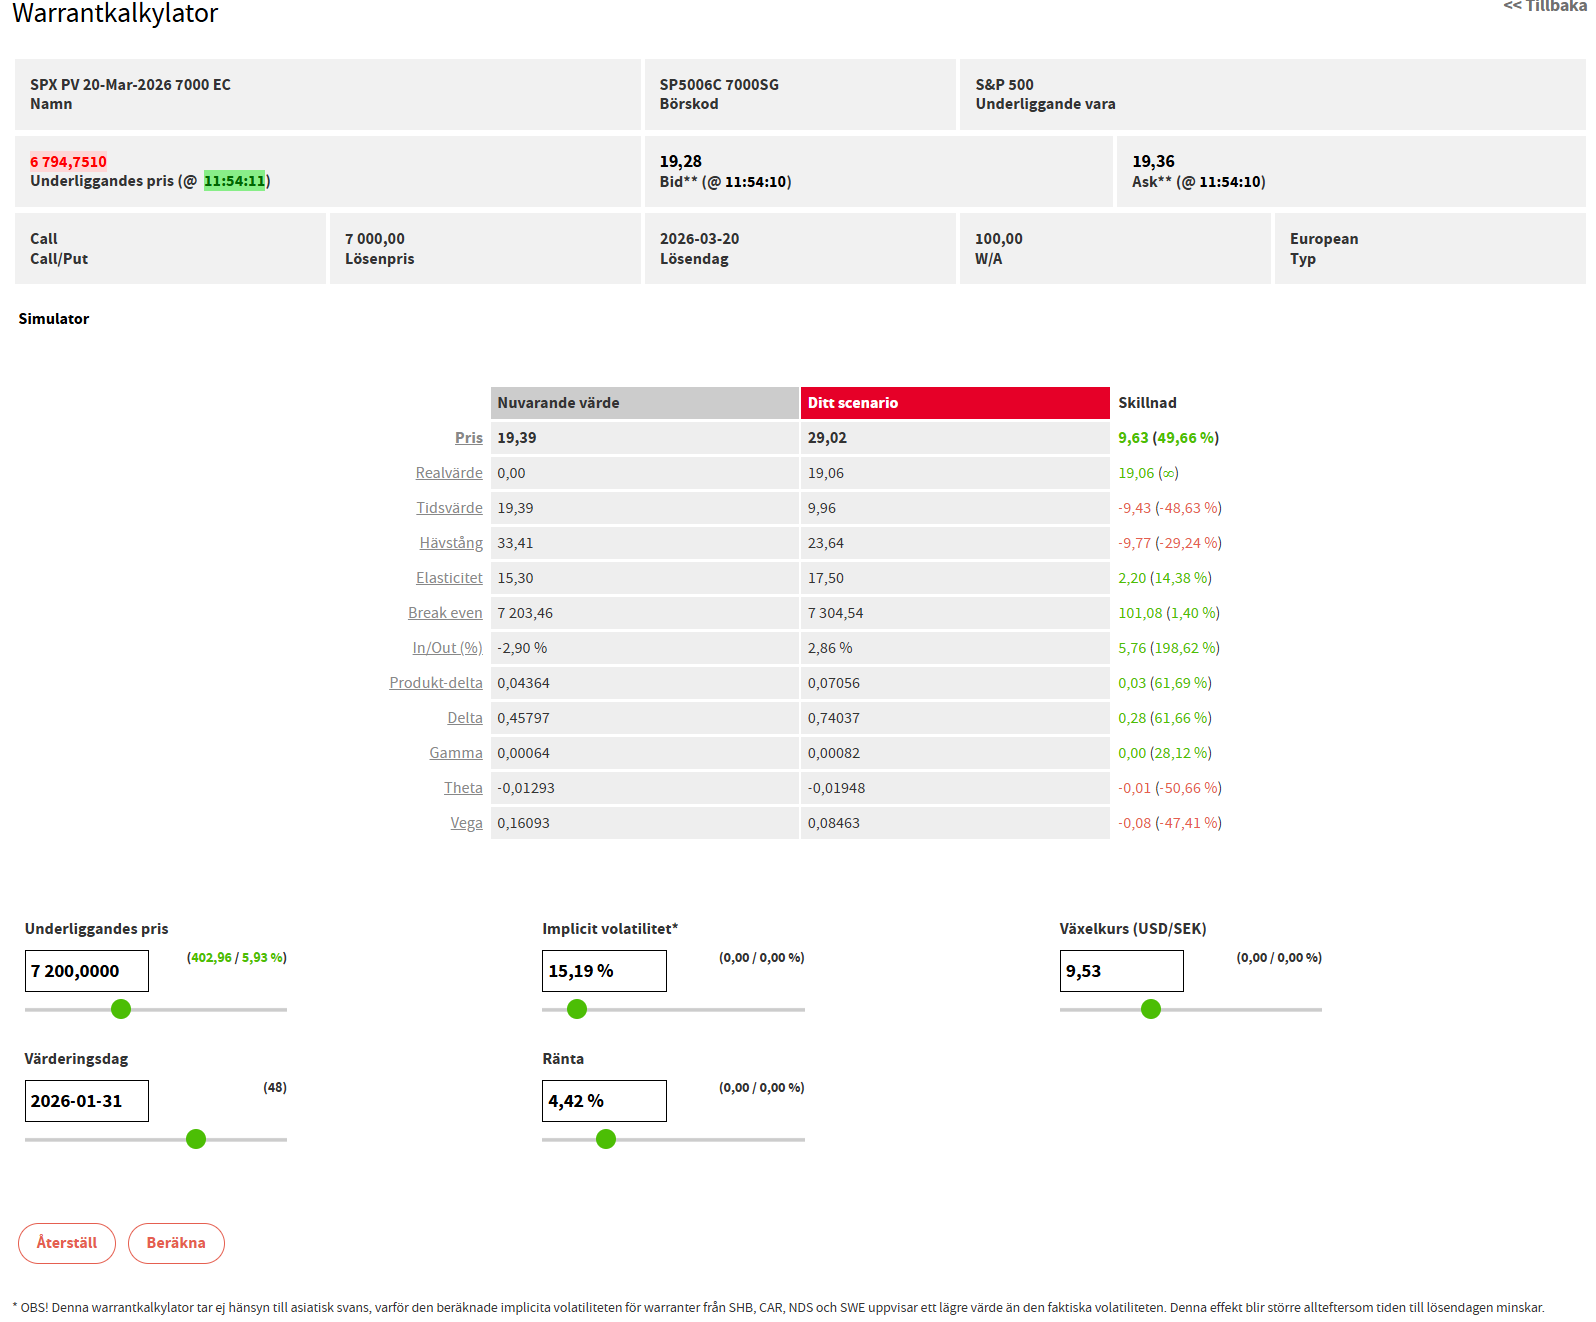Focus the Underliggandes pris value field
Viewport: 1596px width, 1322px height.
87,971
